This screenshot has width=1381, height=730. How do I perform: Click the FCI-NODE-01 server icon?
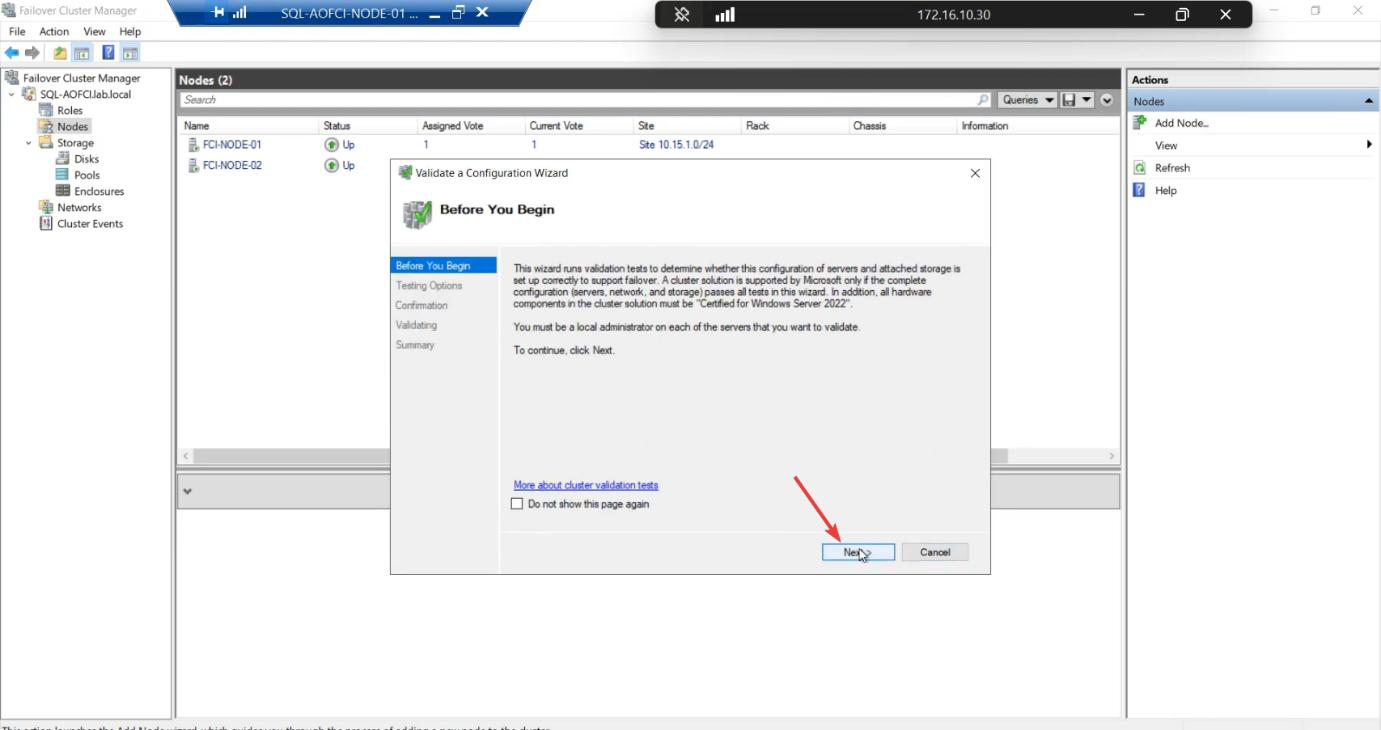point(194,145)
